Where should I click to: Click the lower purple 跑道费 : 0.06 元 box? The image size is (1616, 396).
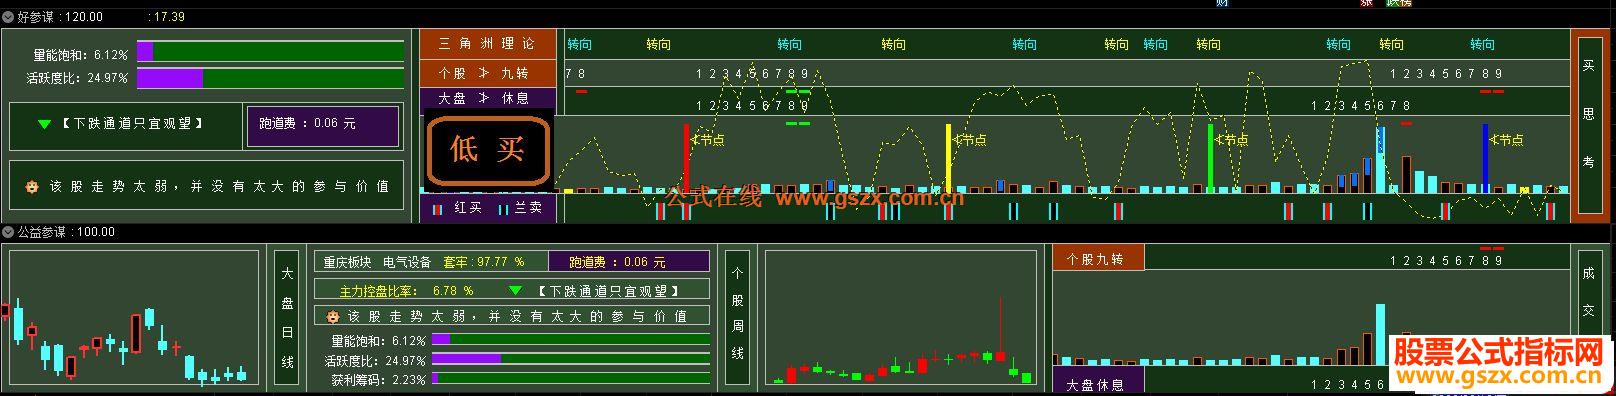click(x=629, y=262)
